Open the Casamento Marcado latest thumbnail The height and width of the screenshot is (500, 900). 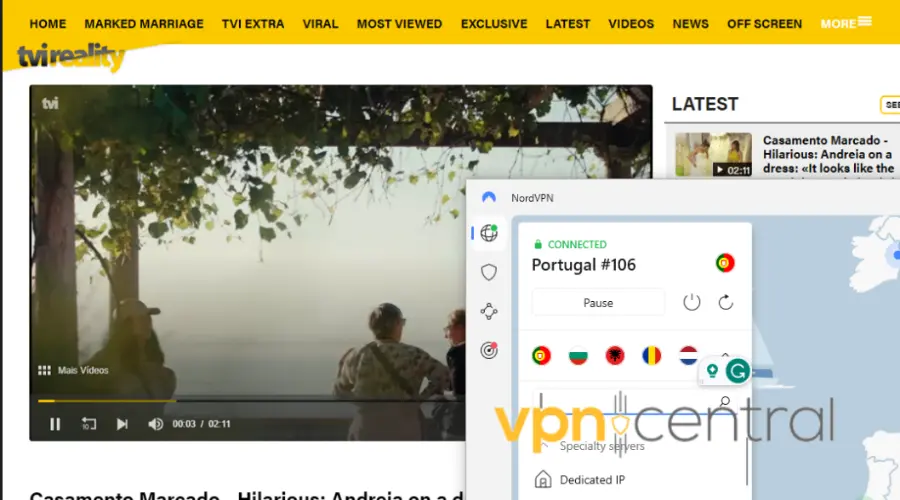point(713,154)
